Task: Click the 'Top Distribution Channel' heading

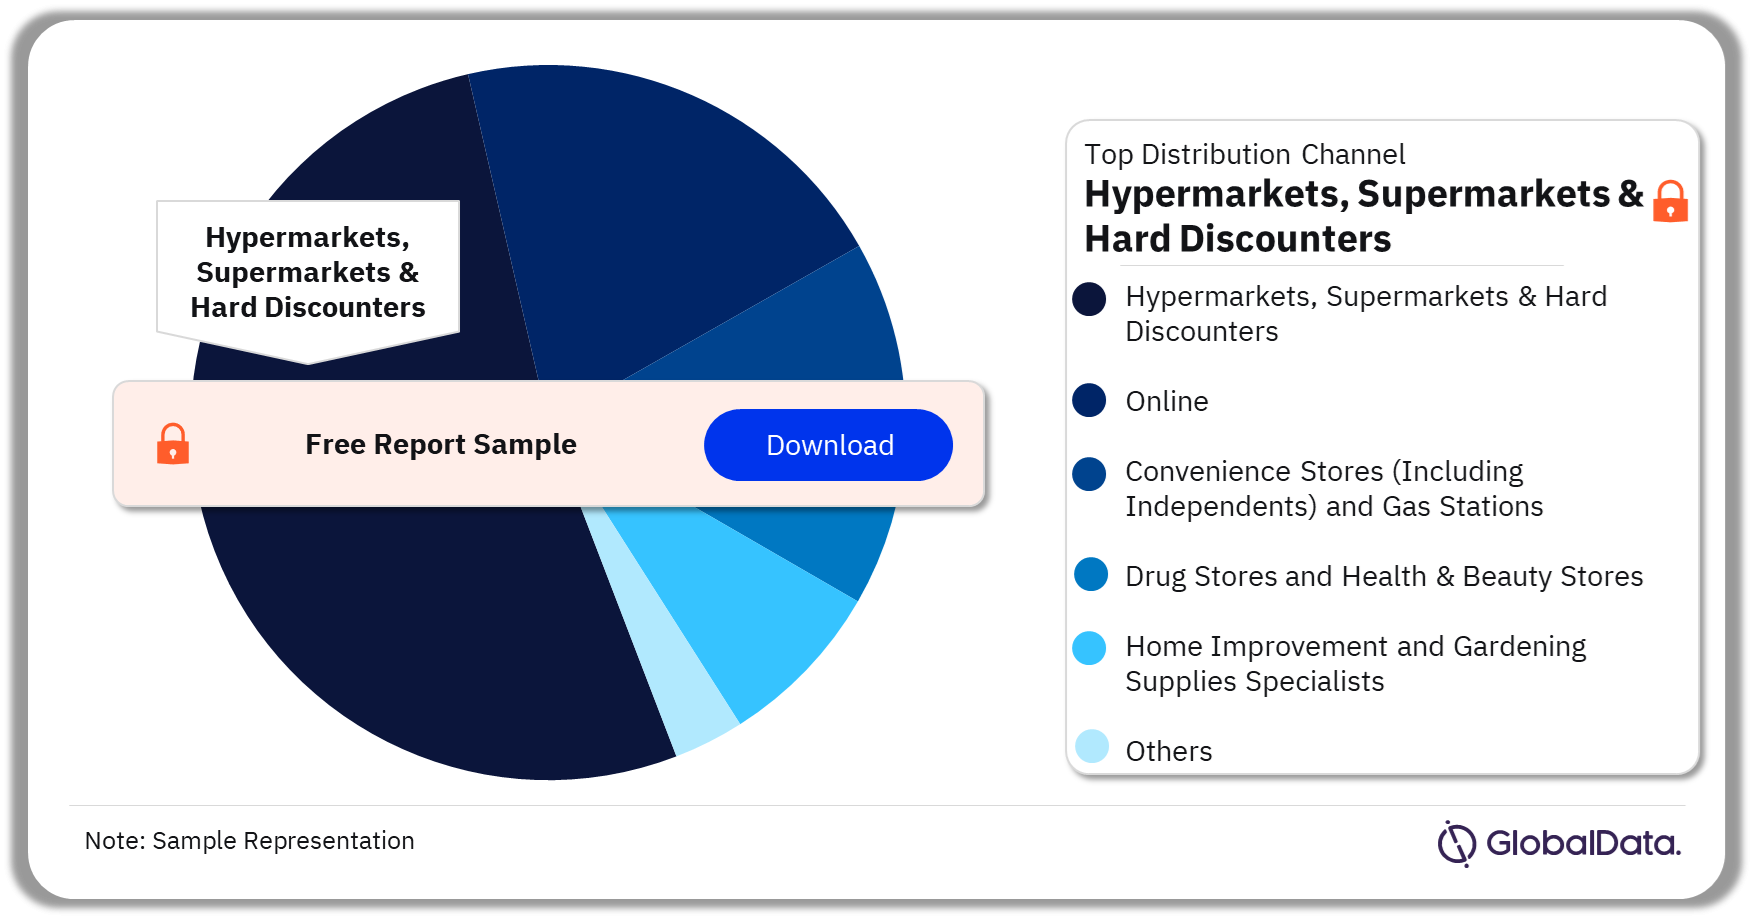Action: click(1245, 155)
